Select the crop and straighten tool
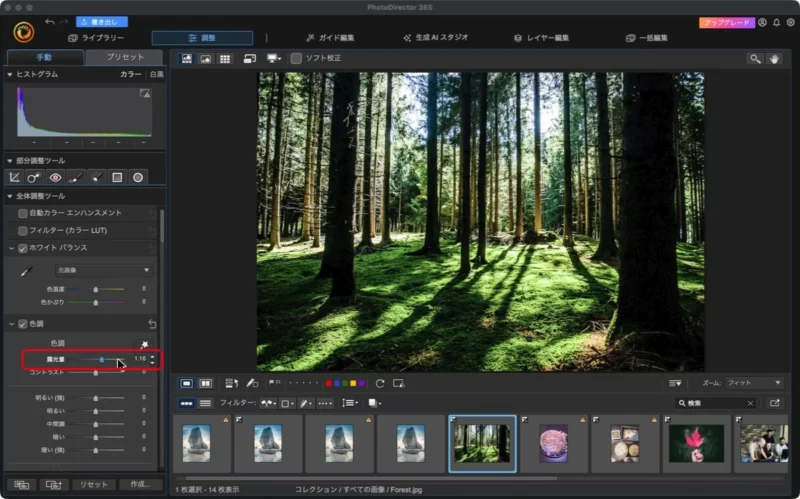 coord(14,177)
